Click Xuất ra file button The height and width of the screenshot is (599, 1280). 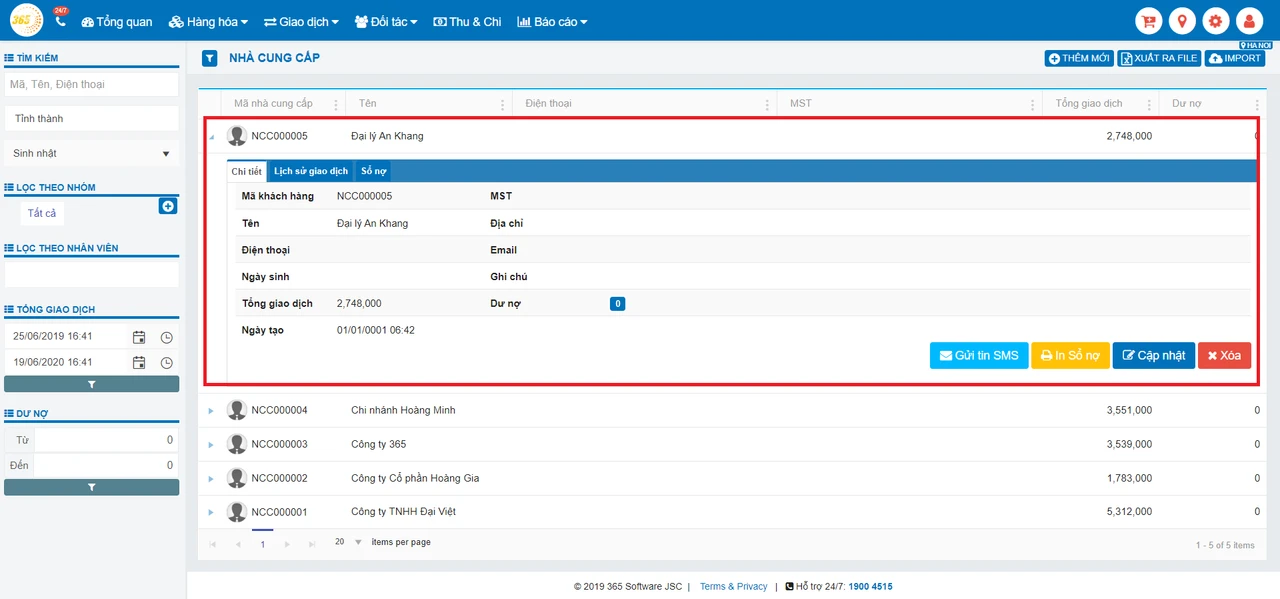coord(1160,58)
